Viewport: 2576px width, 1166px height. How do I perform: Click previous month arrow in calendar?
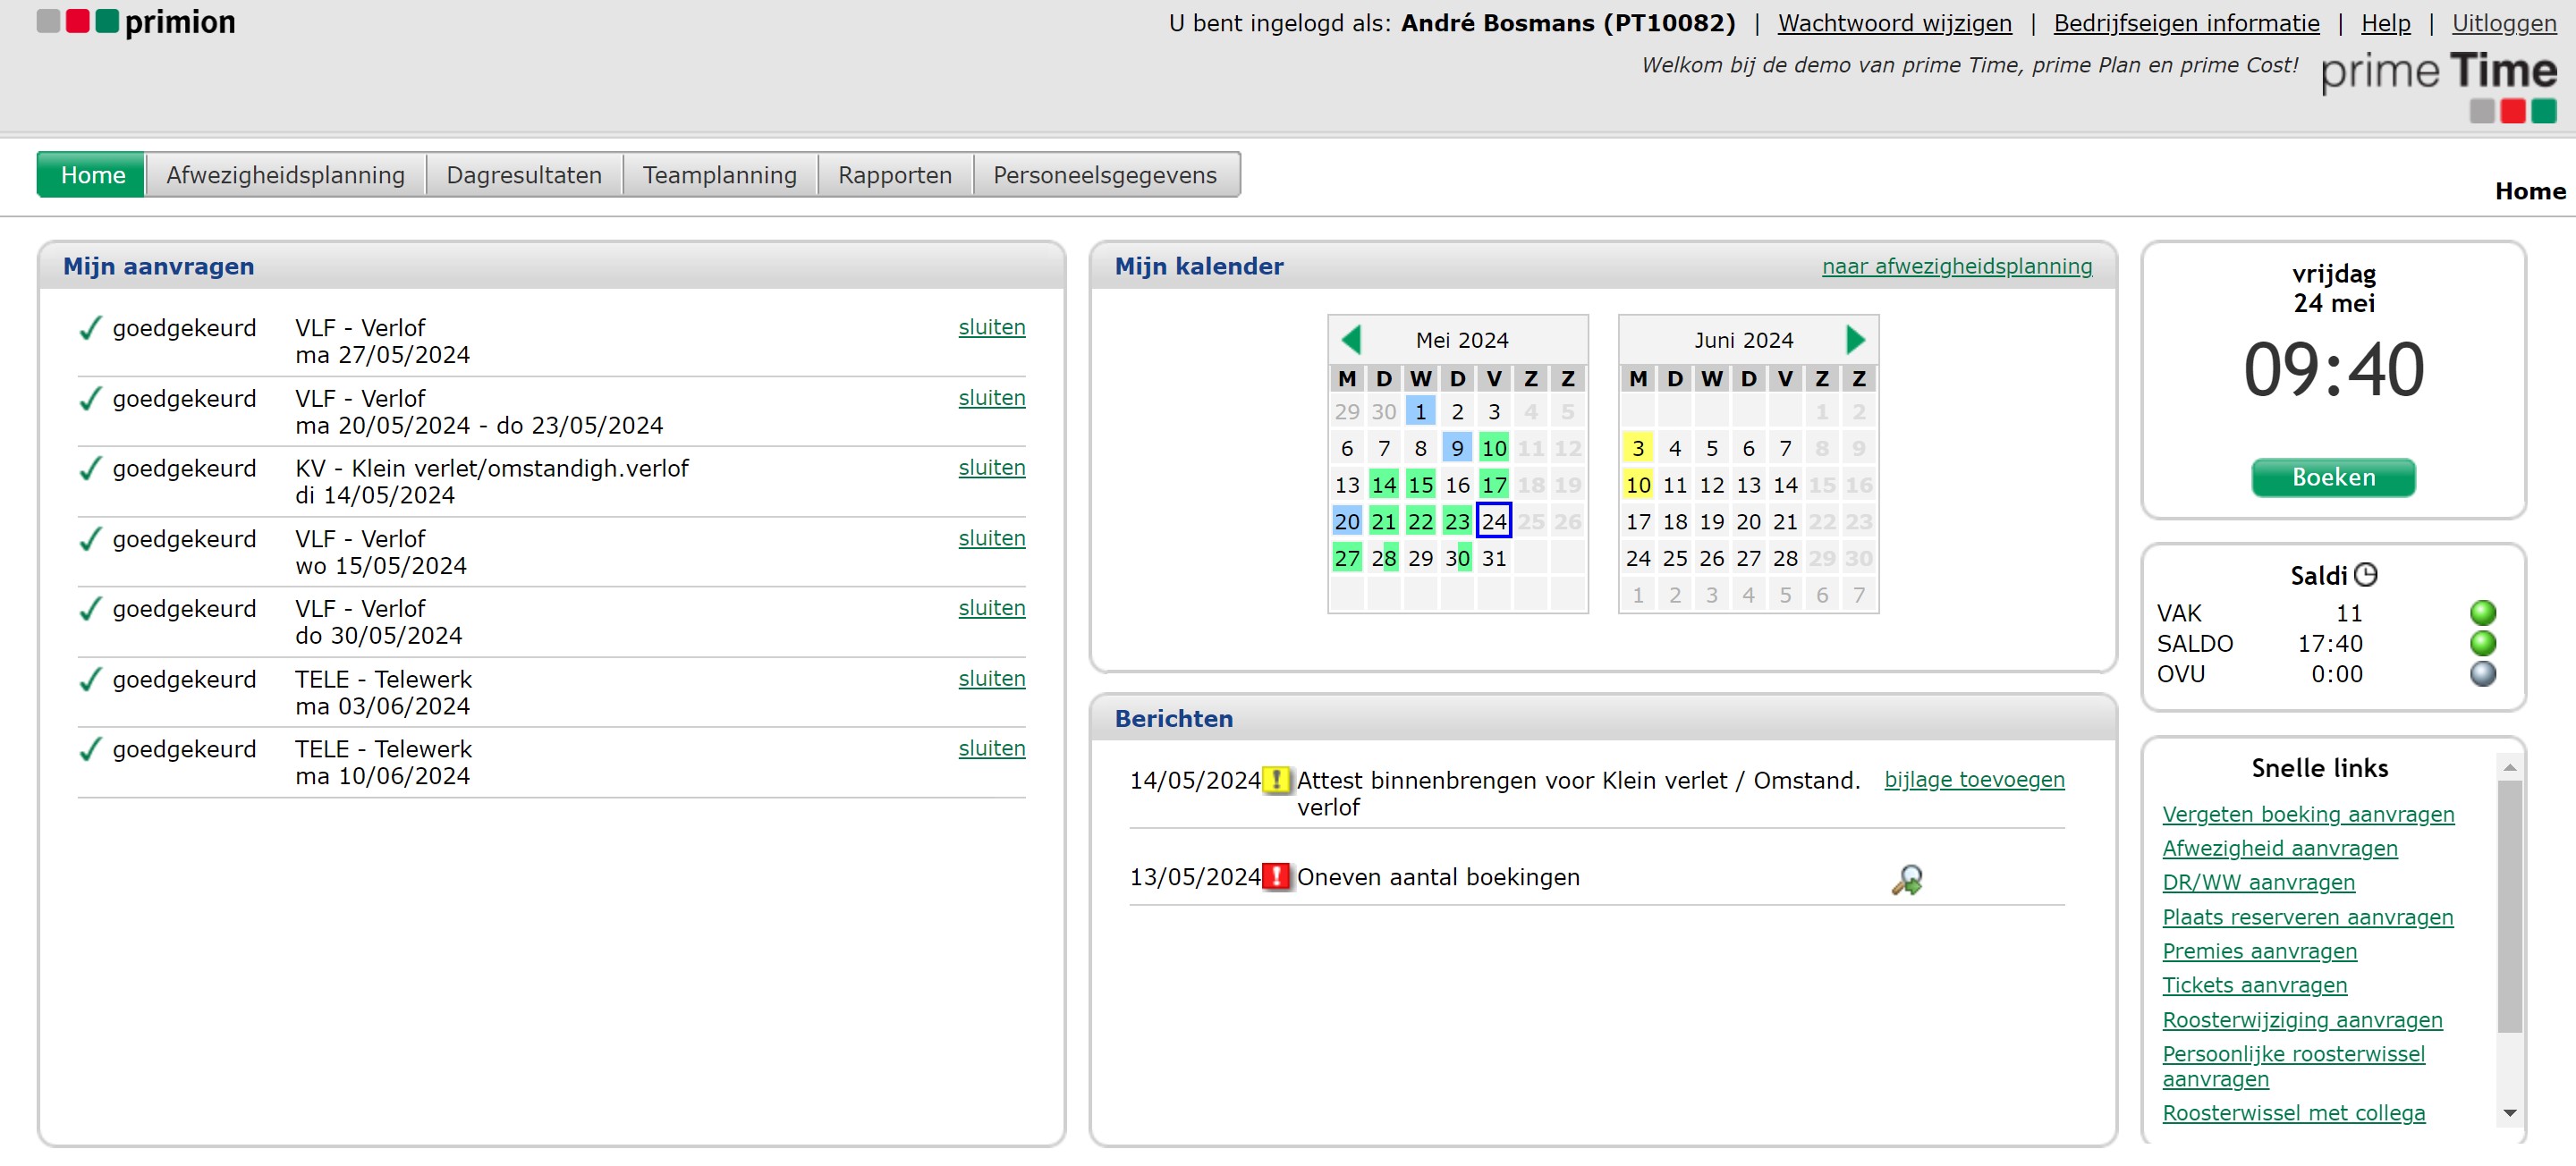tap(1351, 340)
